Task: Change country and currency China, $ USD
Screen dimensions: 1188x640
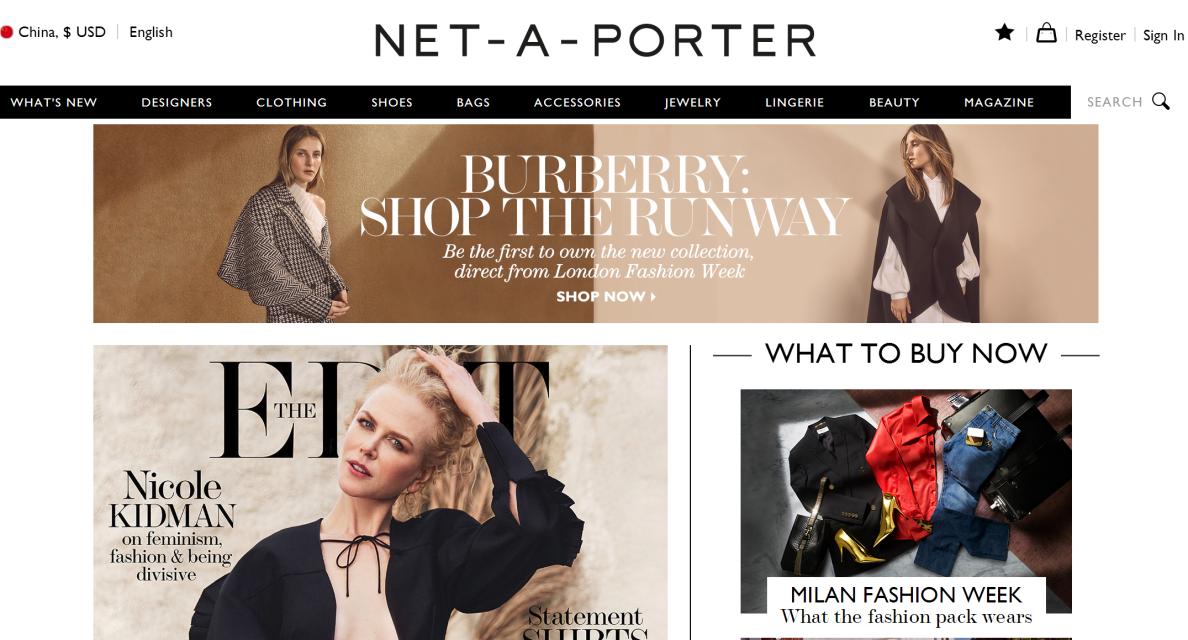Action: (61, 32)
